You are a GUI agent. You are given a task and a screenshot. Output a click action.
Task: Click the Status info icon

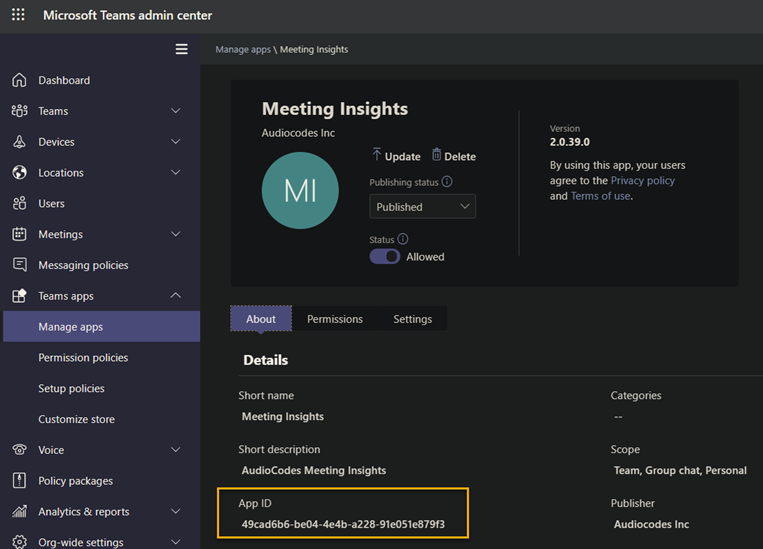pos(403,239)
